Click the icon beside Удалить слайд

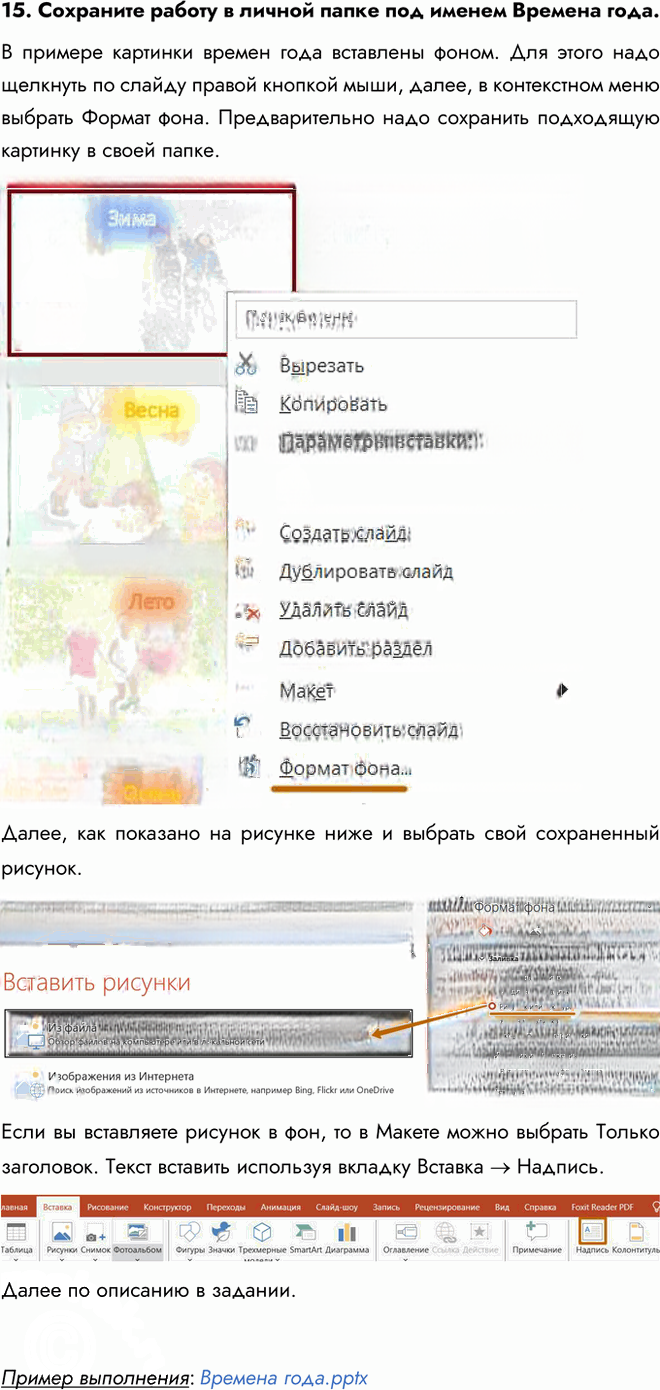click(246, 610)
